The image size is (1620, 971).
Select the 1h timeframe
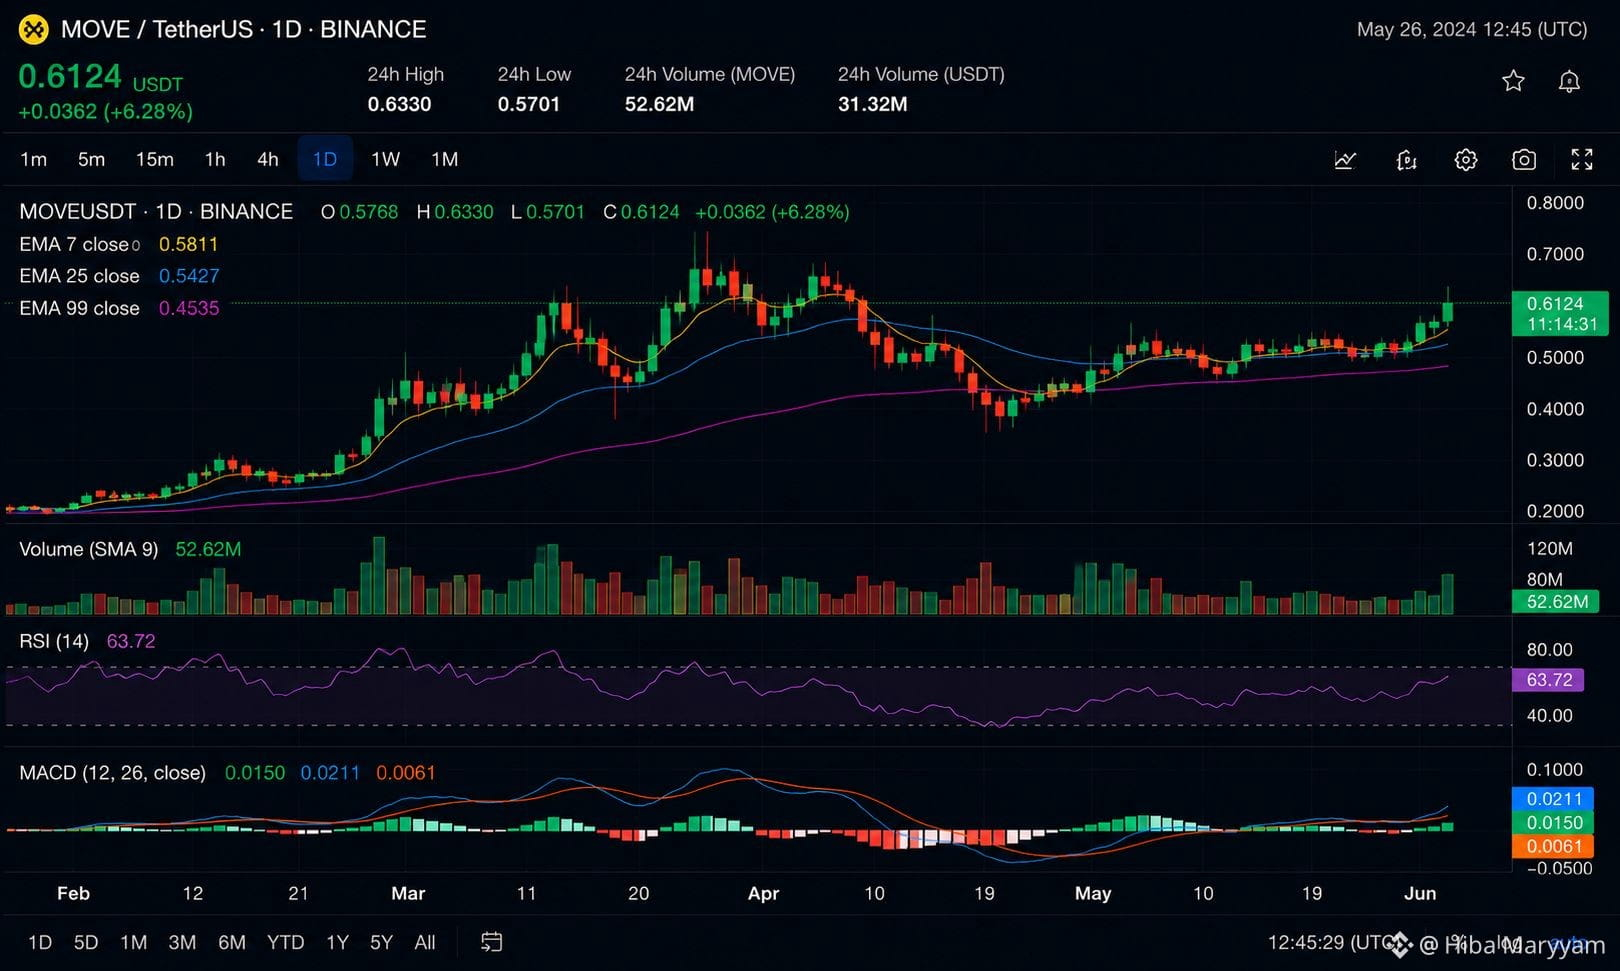(x=215, y=159)
